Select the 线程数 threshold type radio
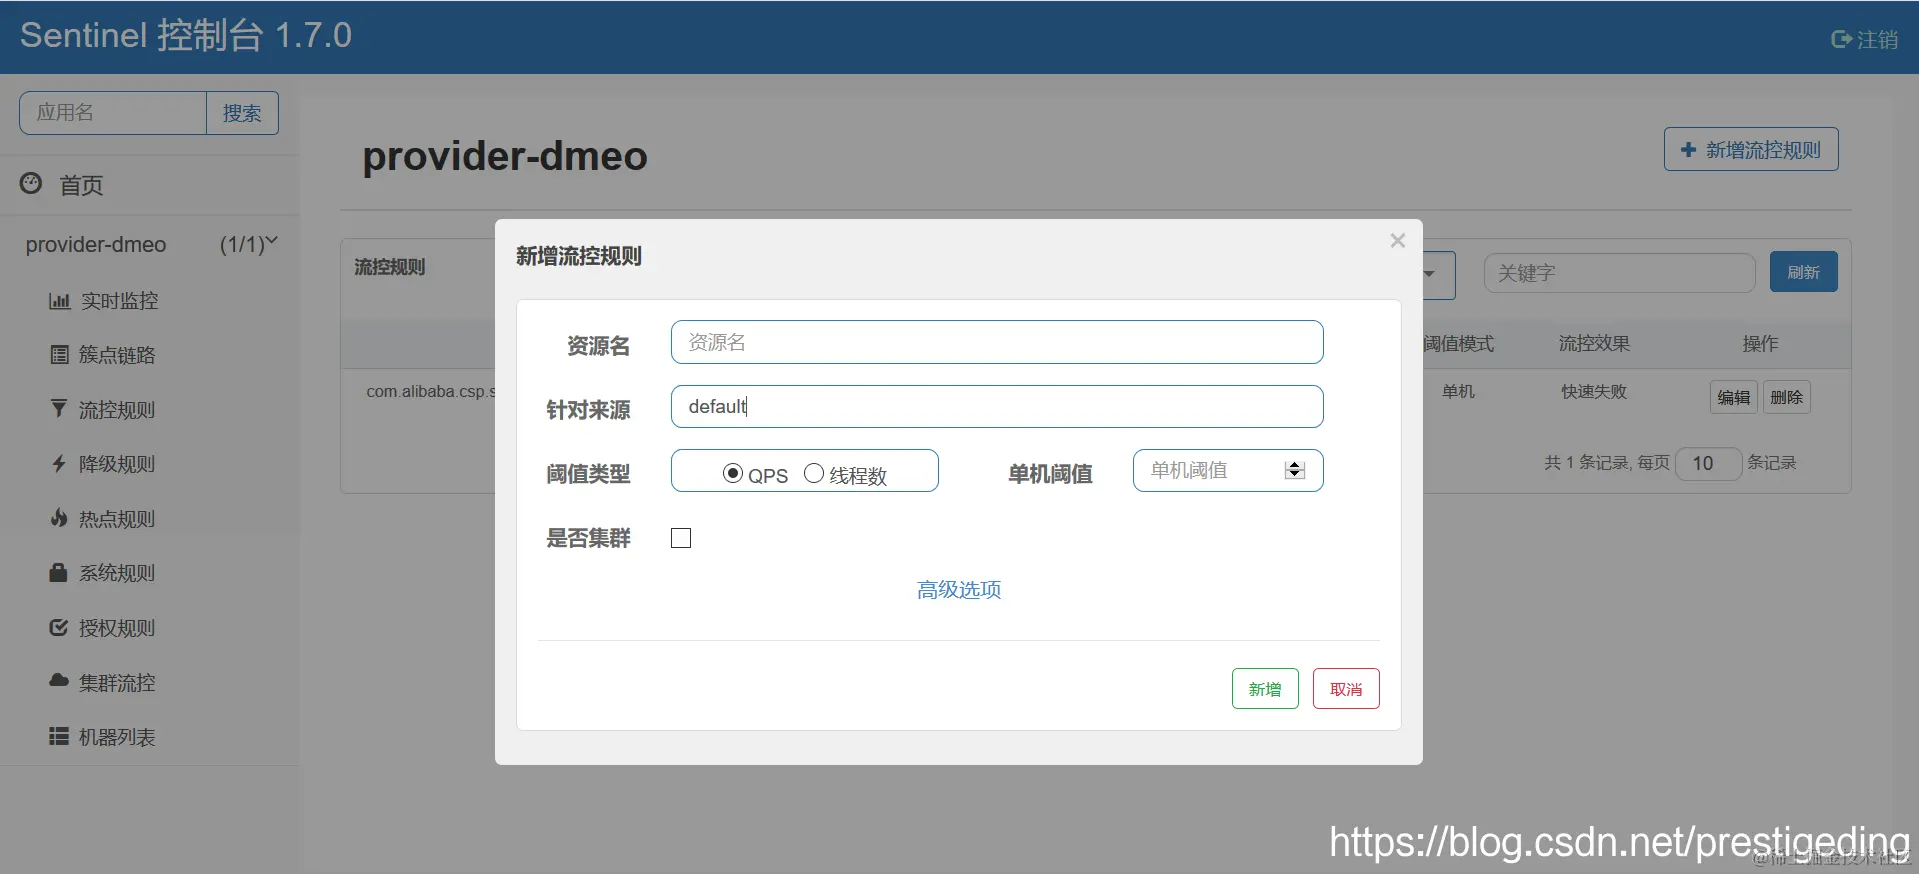This screenshot has width=1919, height=874. [x=814, y=474]
